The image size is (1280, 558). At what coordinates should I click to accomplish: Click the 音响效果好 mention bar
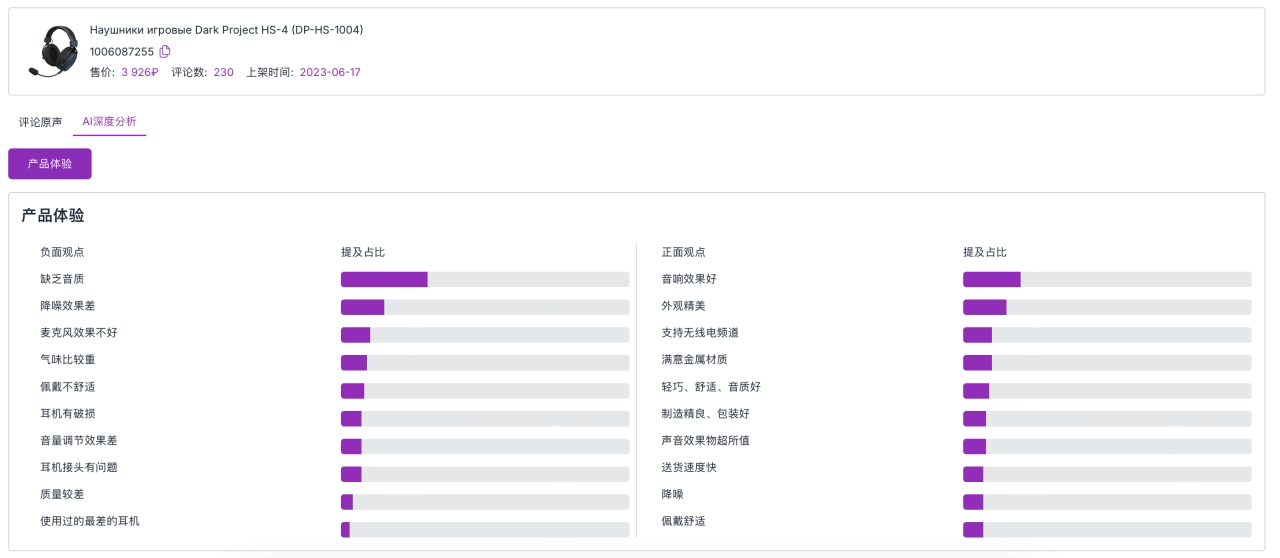tap(1107, 279)
